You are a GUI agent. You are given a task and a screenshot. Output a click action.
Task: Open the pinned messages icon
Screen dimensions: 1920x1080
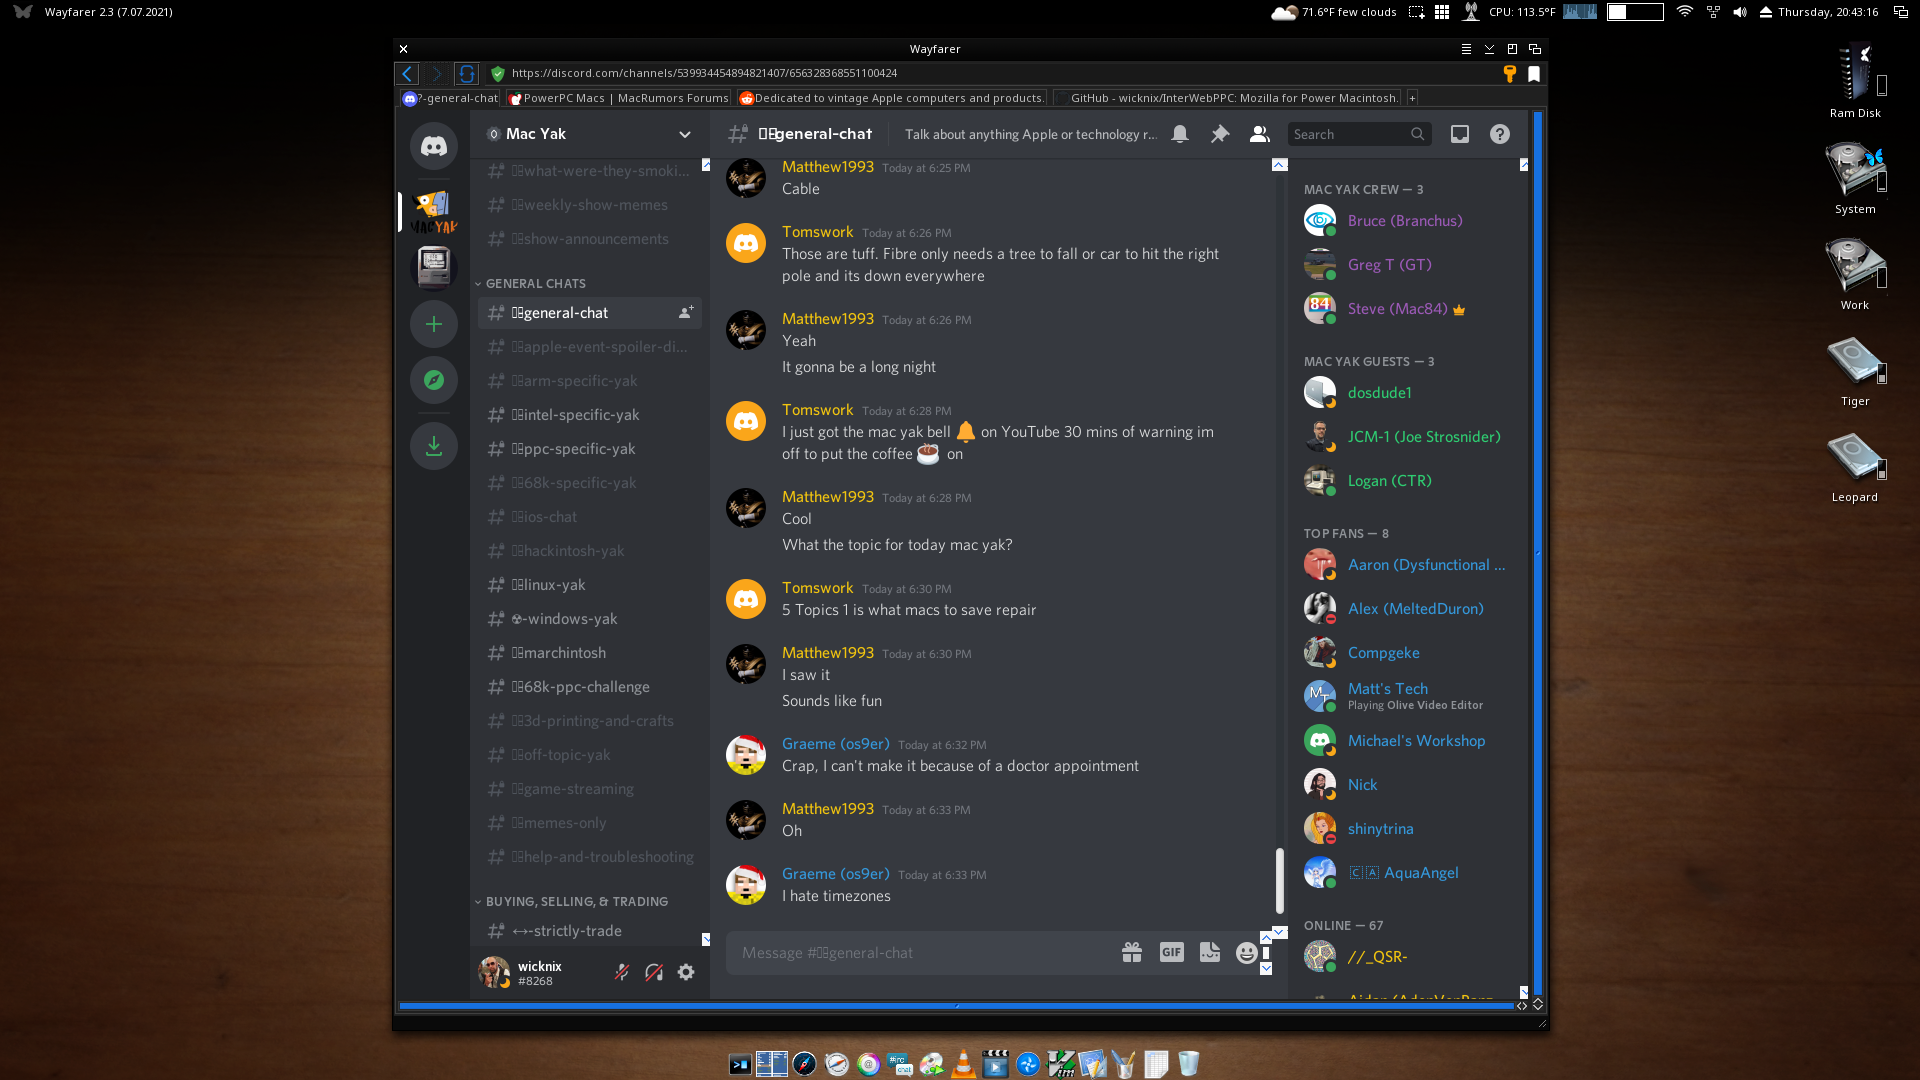pos(1219,134)
